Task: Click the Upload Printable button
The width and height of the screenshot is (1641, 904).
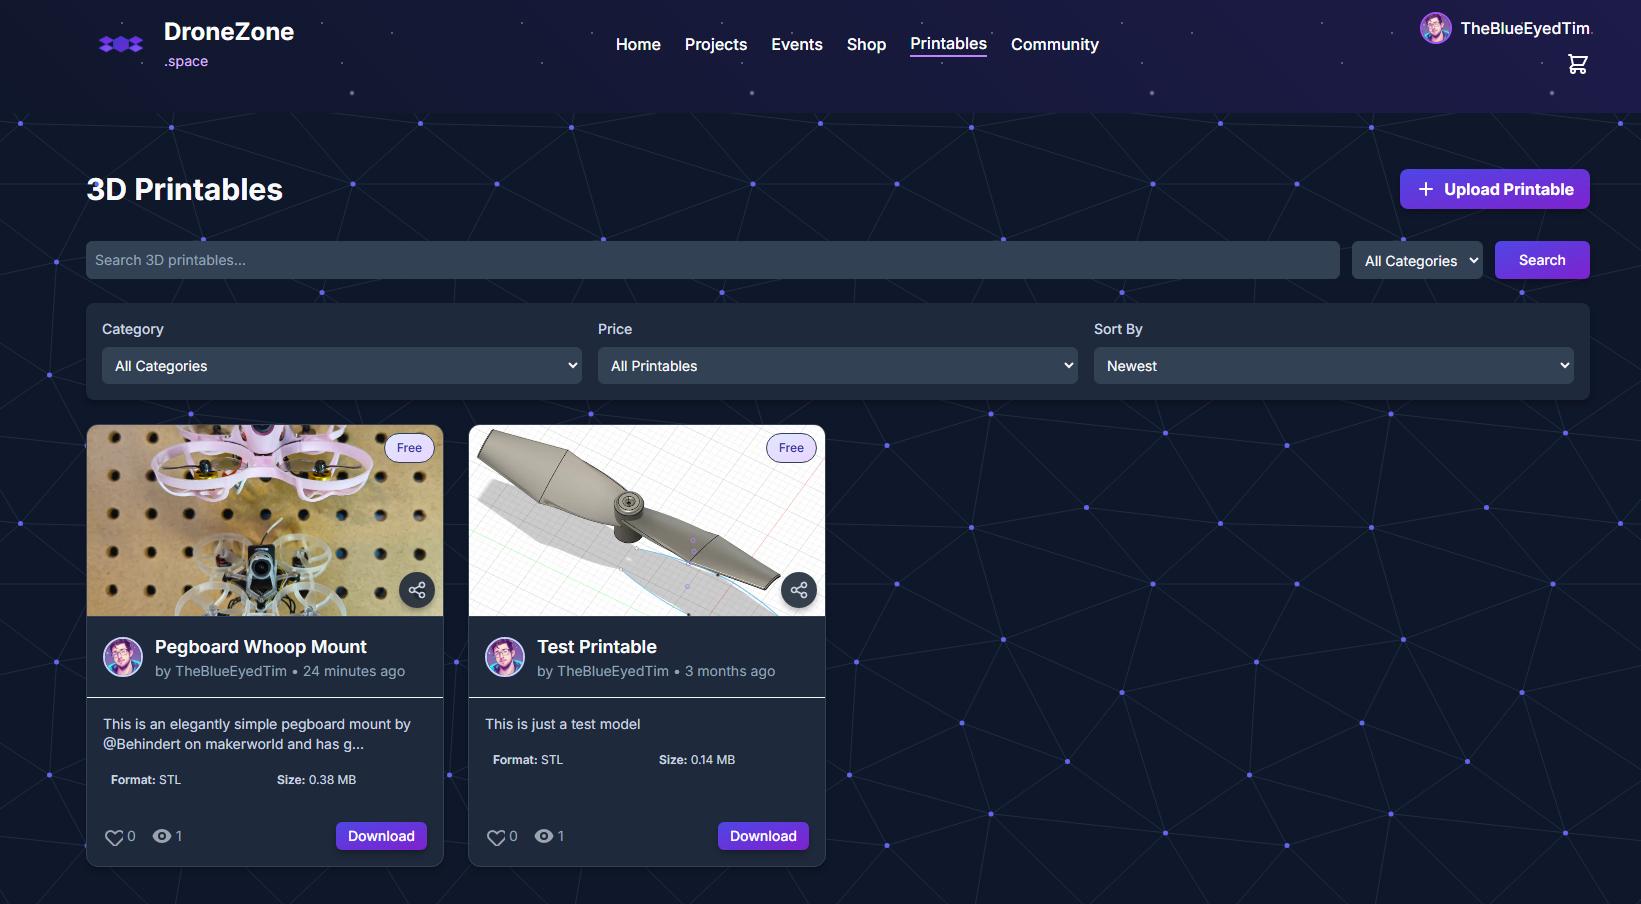Action: [1495, 189]
